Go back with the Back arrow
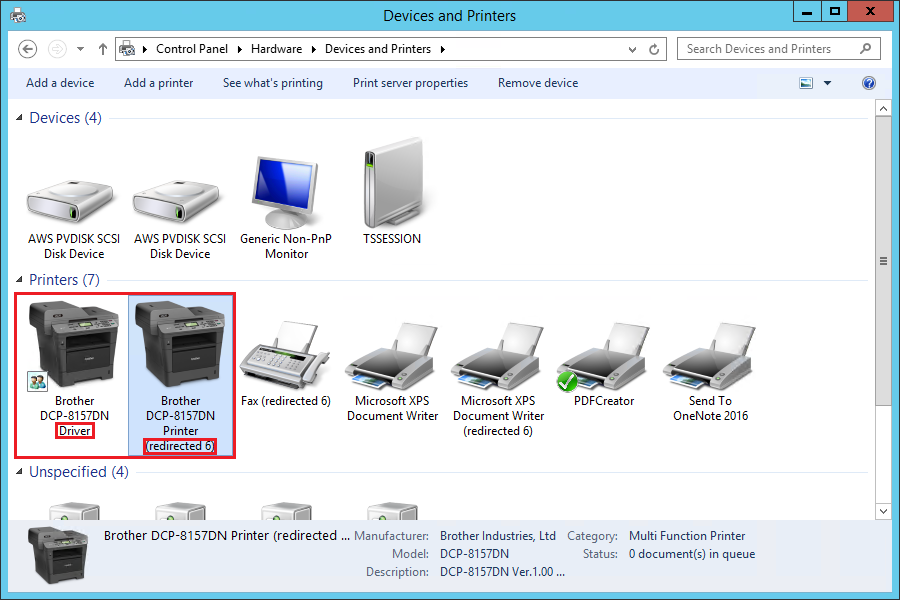The image size is (900, 600). point(28,49)
